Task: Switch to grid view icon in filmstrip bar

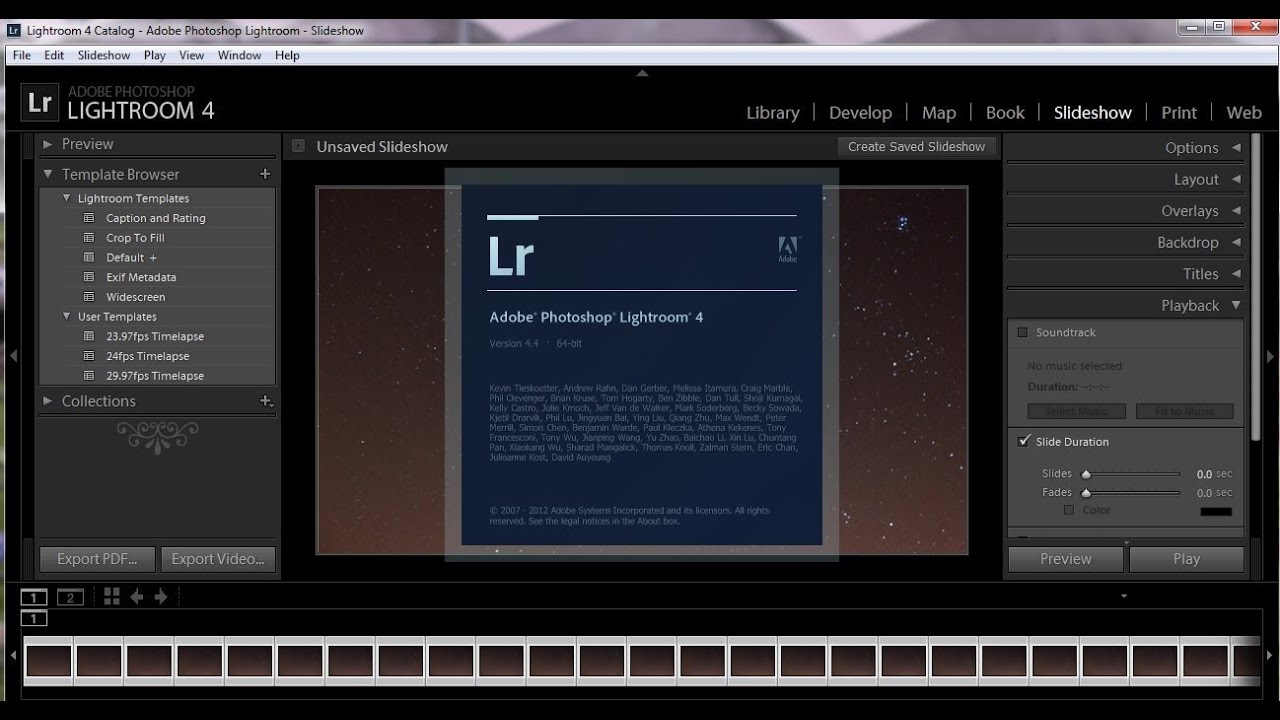Action: point(112,597)
